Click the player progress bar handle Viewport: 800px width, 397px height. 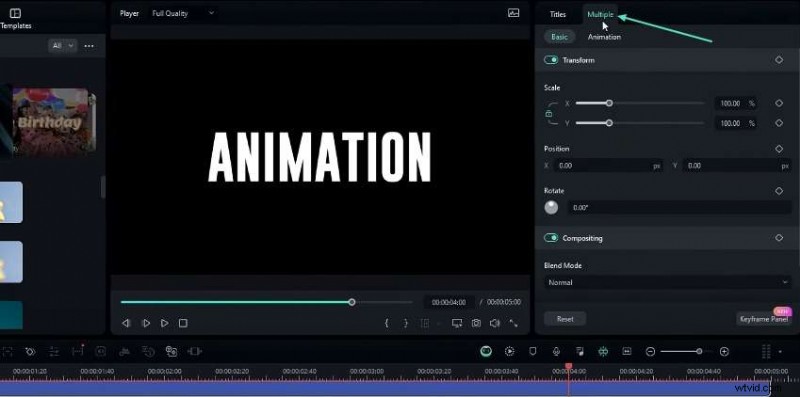[x=352, y=302]
